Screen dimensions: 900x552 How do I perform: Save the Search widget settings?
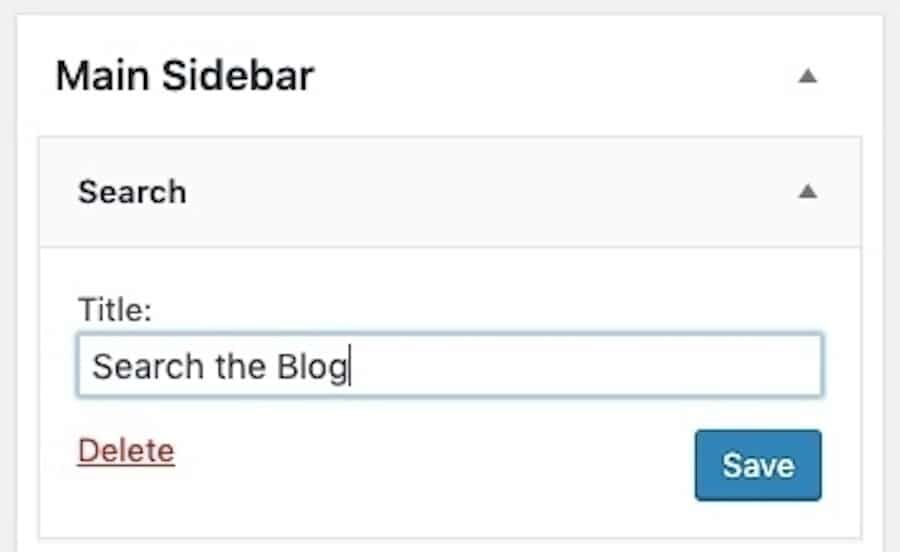(758, 465)
